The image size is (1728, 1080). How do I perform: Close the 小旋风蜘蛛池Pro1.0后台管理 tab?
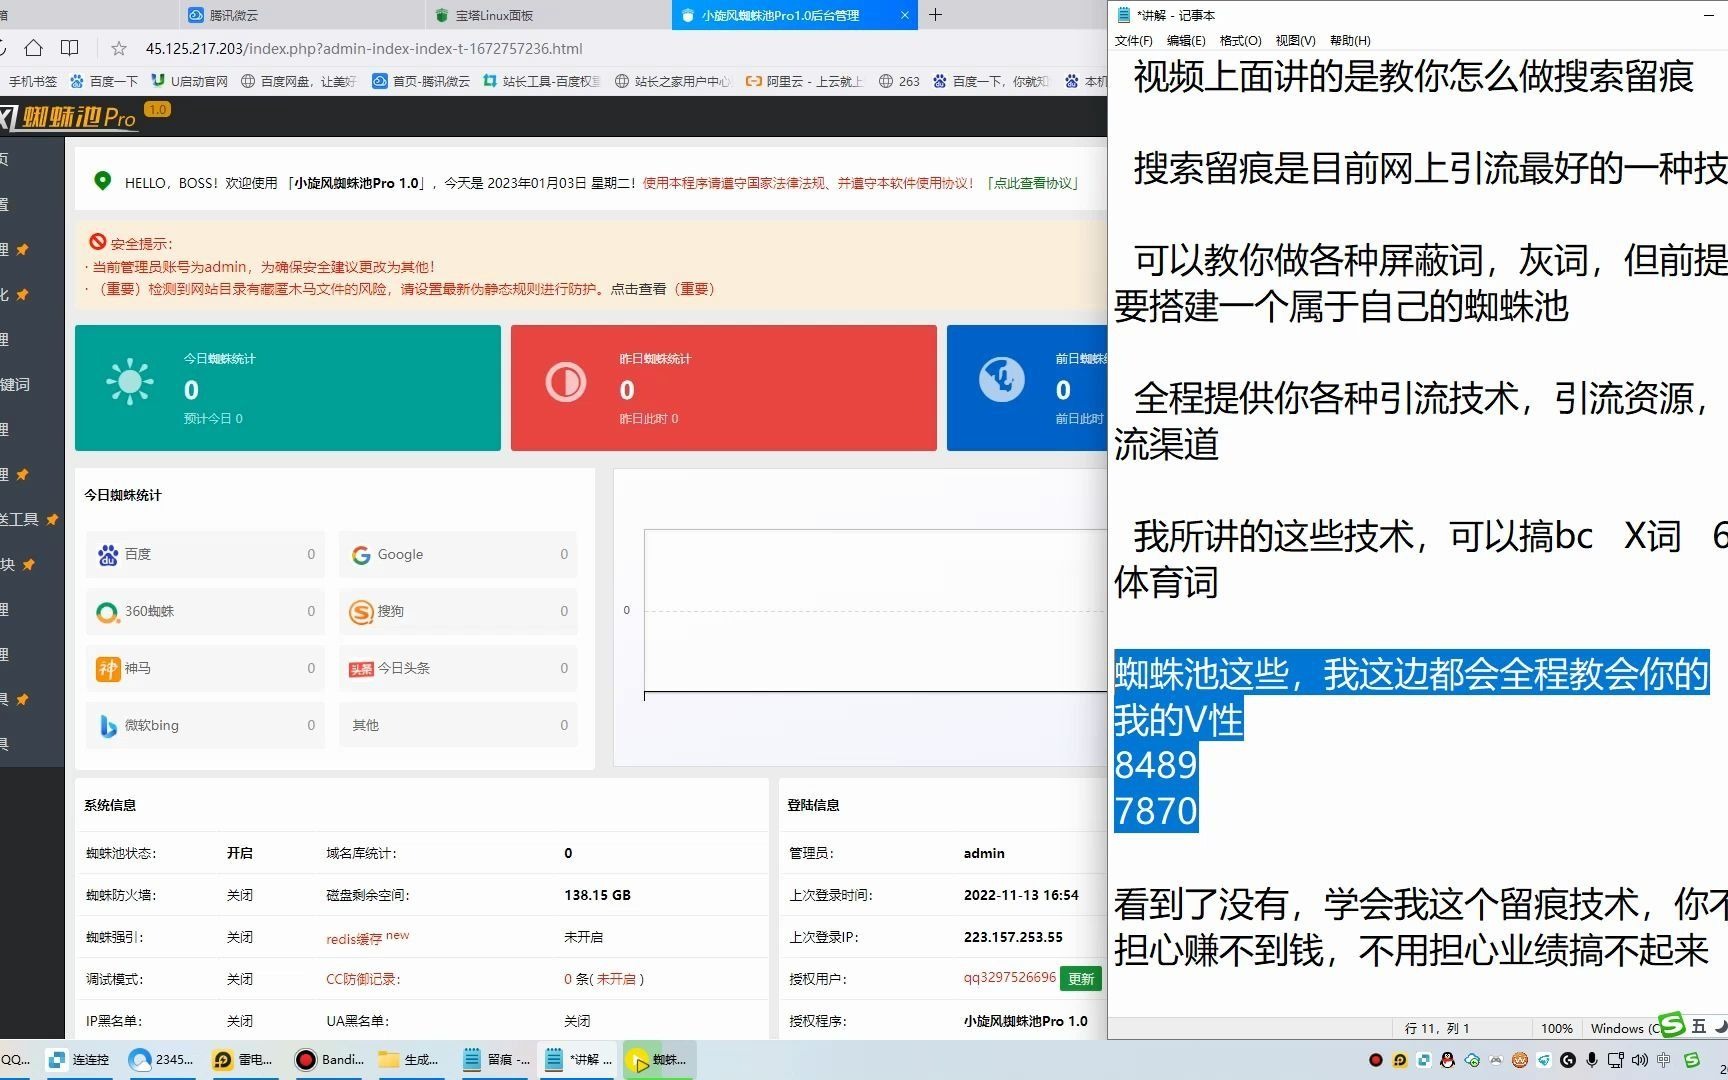[905, 15]
